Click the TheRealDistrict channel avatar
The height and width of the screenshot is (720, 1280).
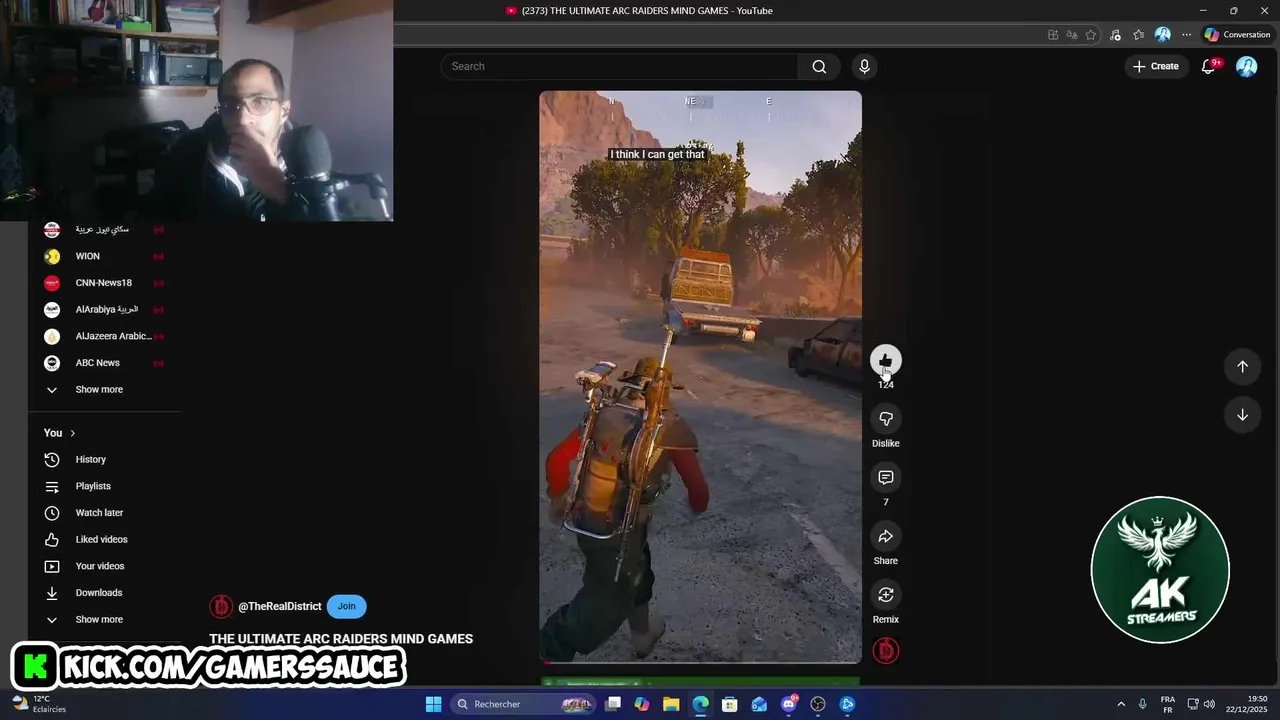221,606
